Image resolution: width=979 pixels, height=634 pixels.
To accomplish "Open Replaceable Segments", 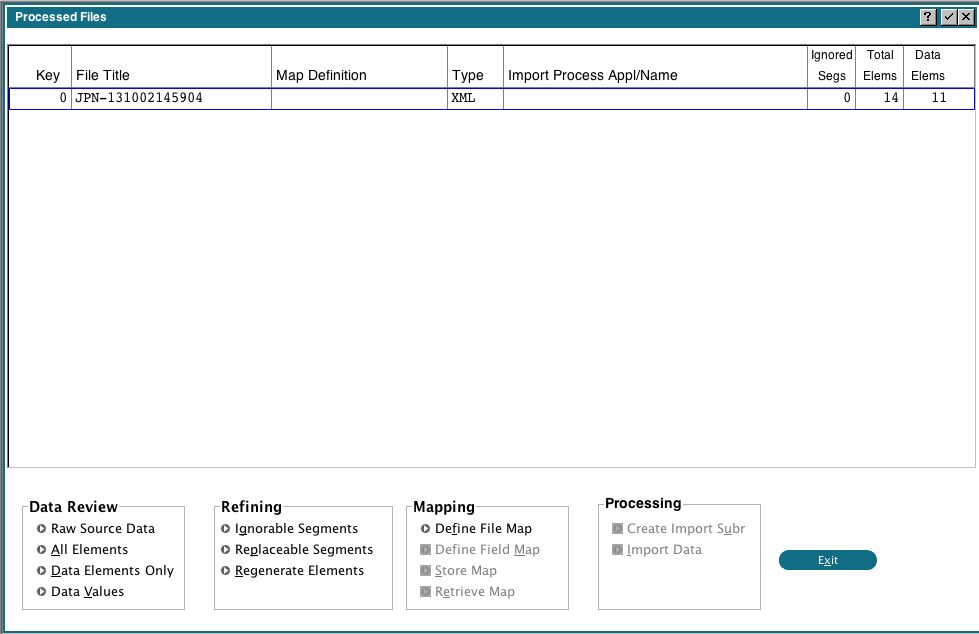I will pos(304,549).
